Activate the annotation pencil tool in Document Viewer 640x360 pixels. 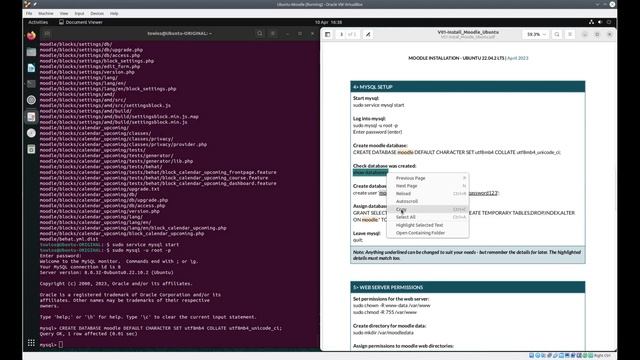pyautogui.click(x=368, y=34)
